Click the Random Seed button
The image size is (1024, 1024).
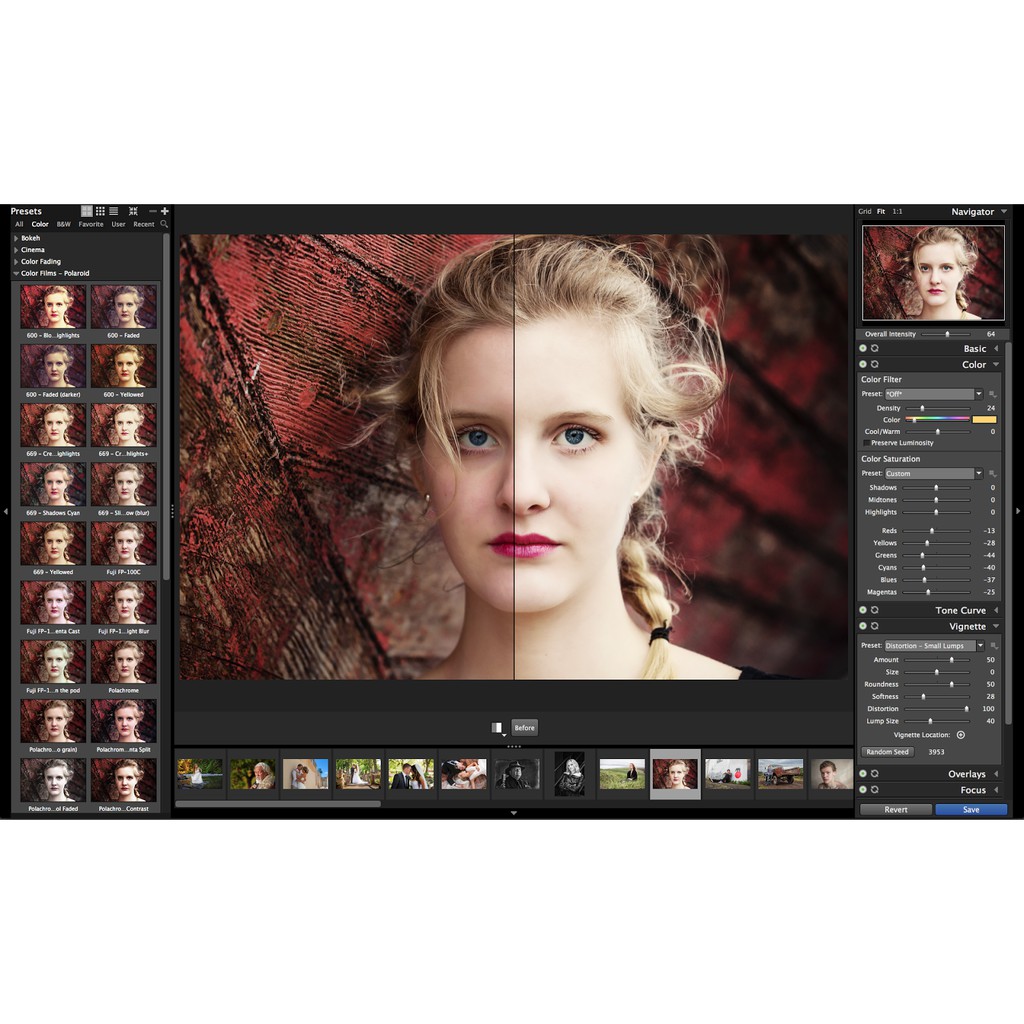pyautogui.click(x=887, y=752)
